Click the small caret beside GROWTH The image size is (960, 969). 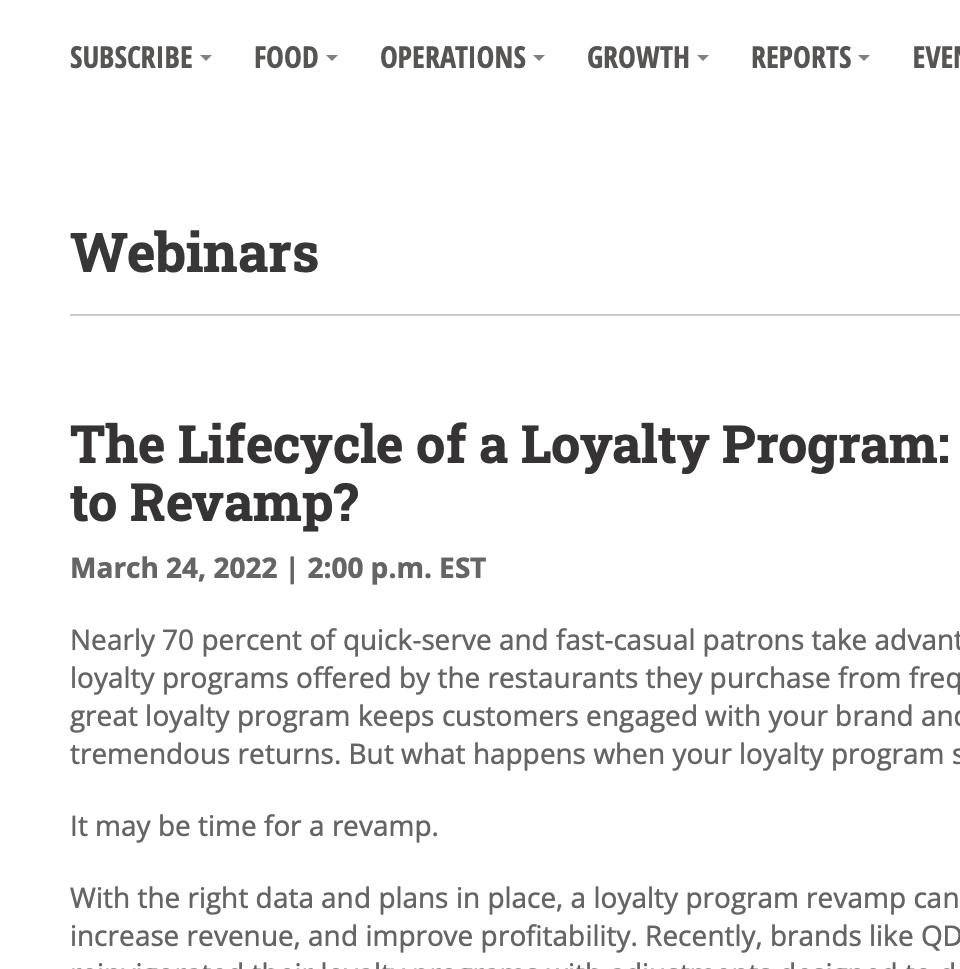[x=703, y=58]
